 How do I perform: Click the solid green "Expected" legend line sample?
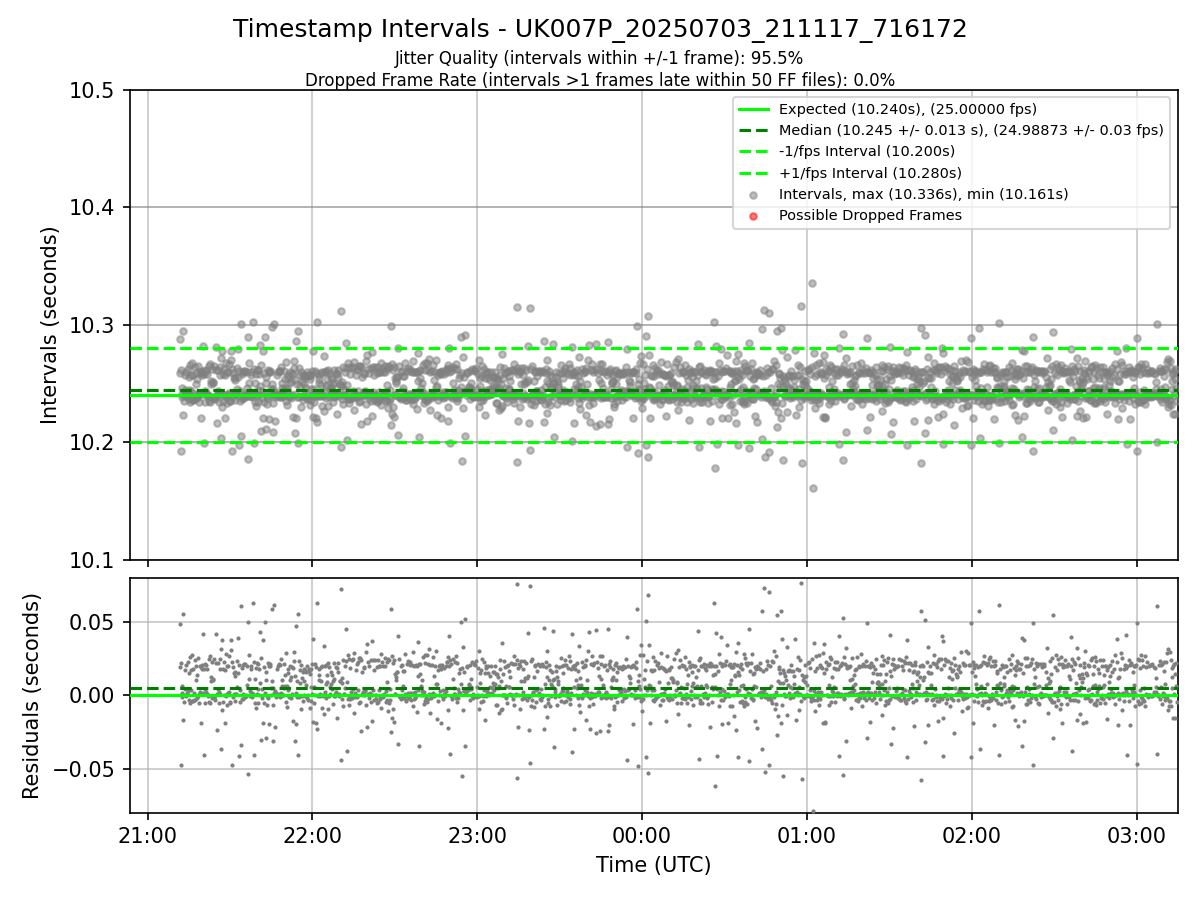click(754, 109)
